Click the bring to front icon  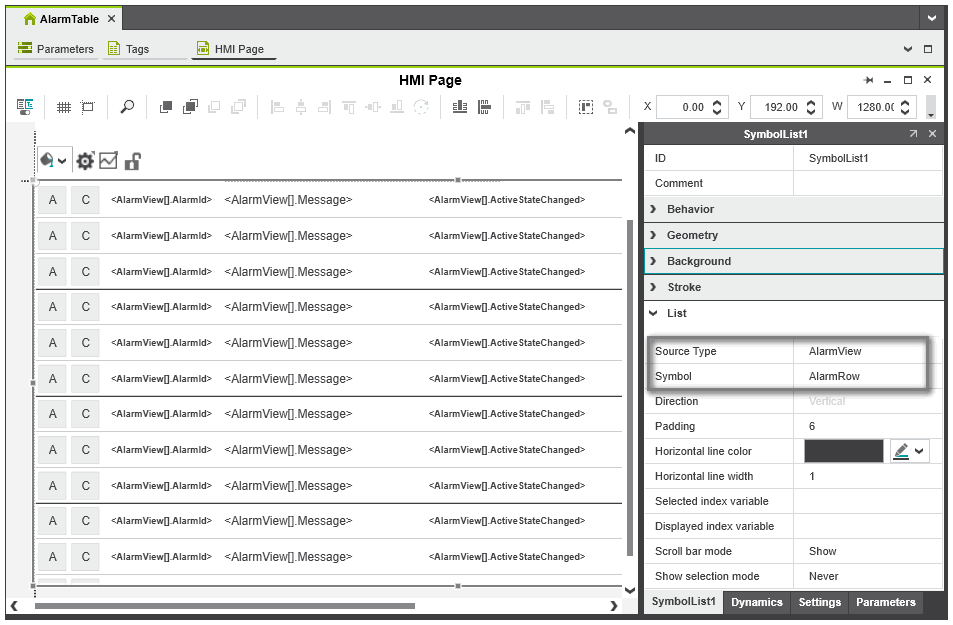click(166, 107)
